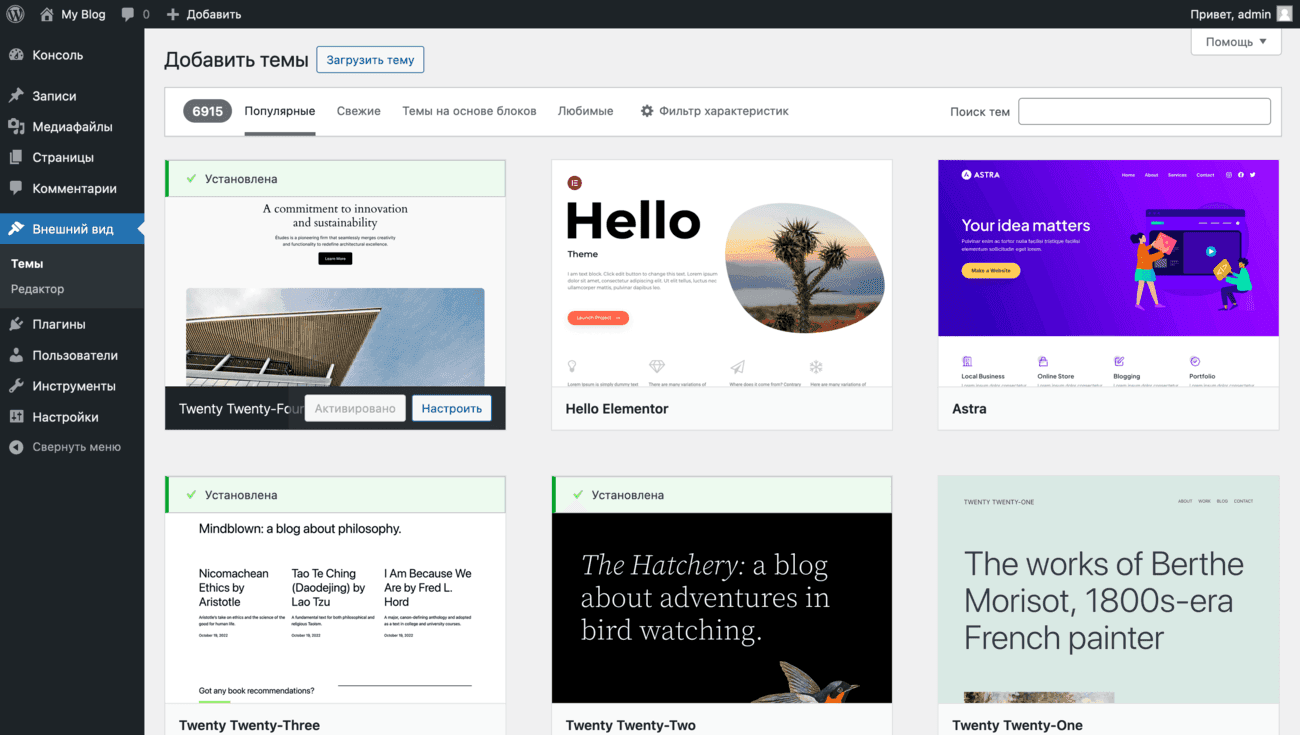The image size is (1300, 735).
Task: Click the home icon beside My Blog
Action: (x=47, y=14)
